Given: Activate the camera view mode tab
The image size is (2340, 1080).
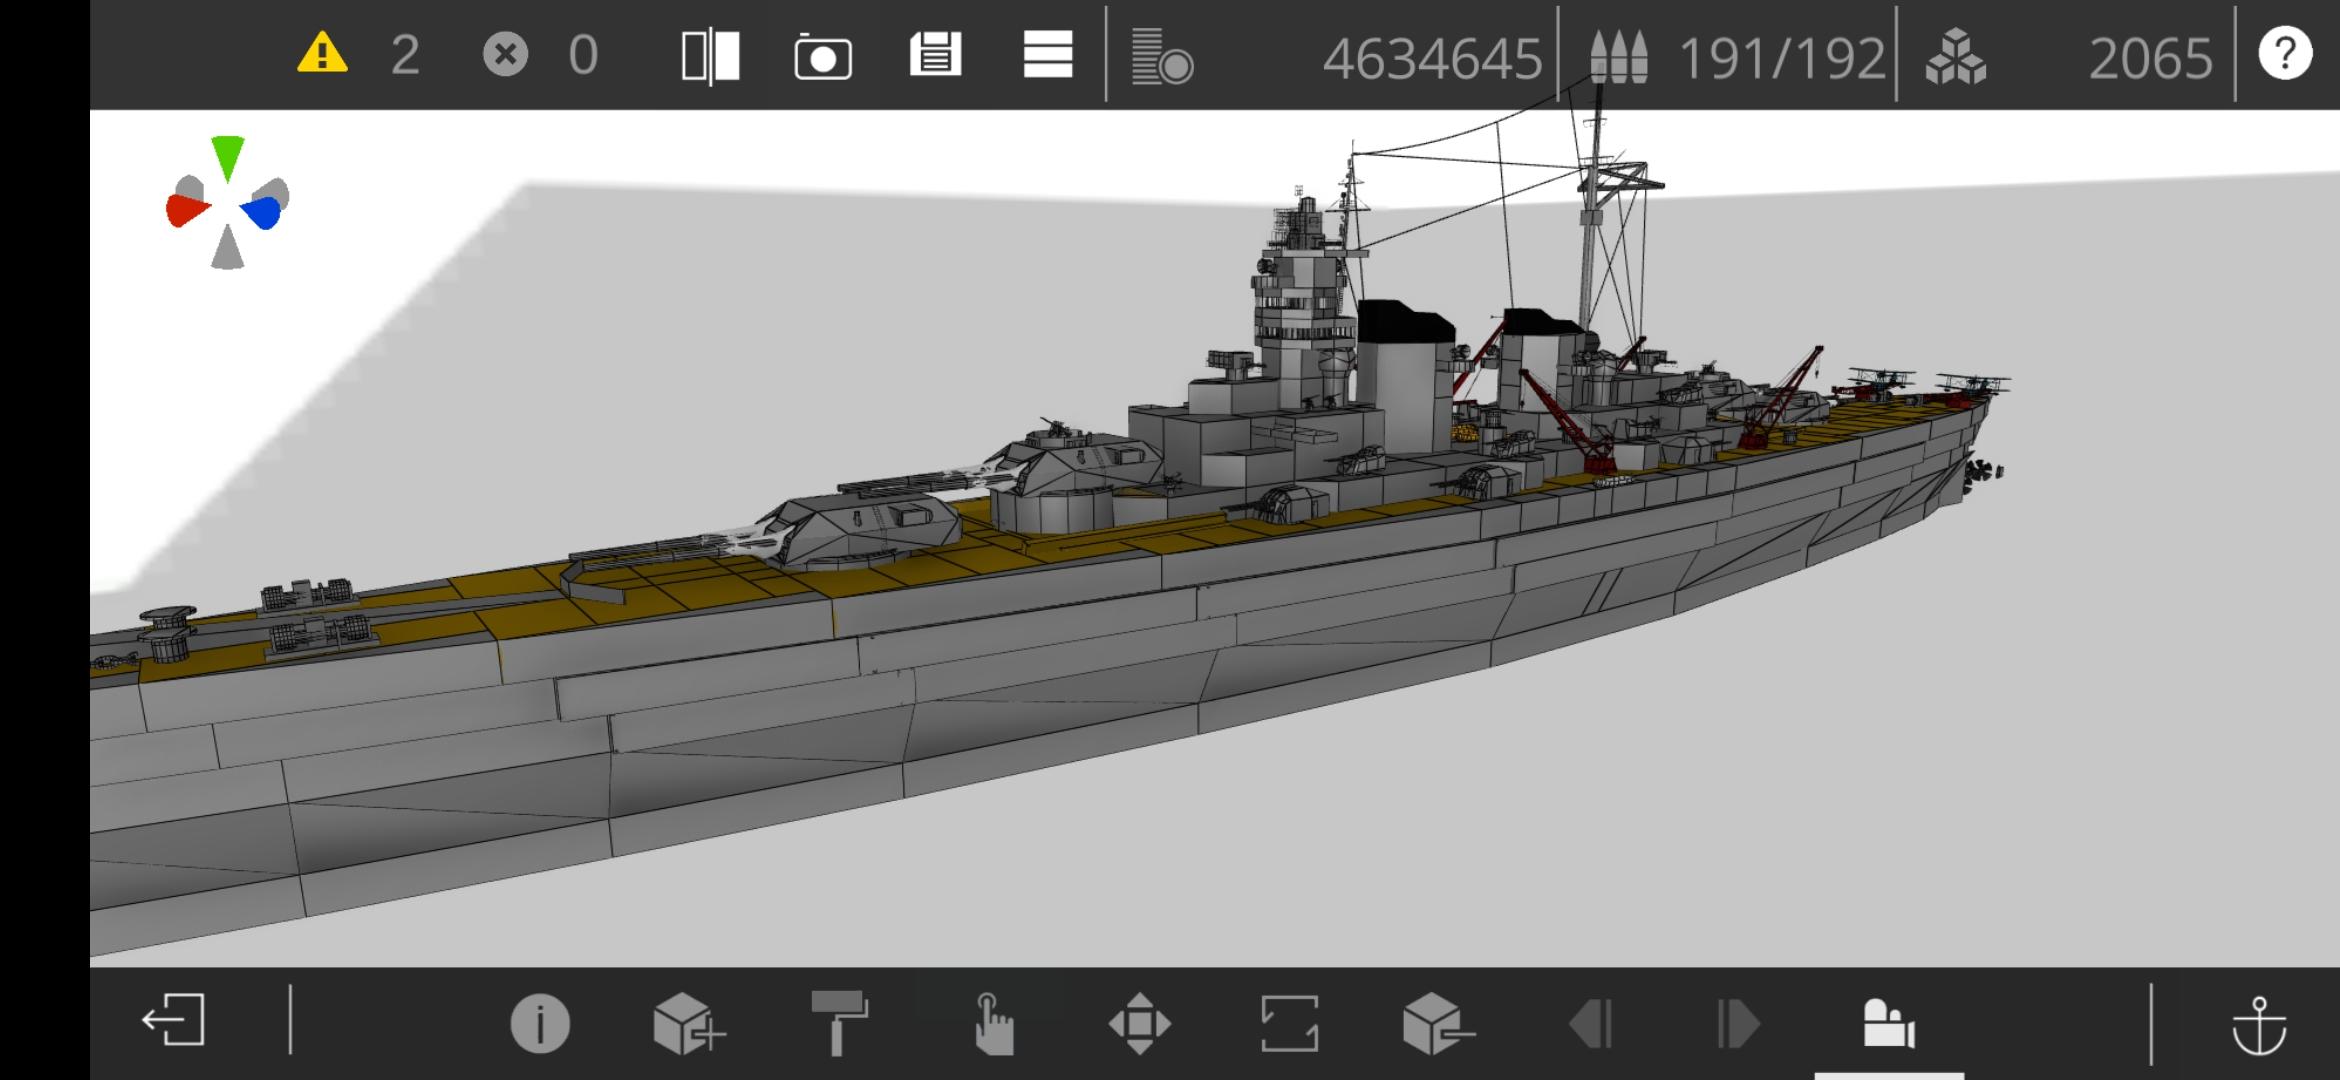Looking at the screenshot, I should [x=1888, y=1024].
